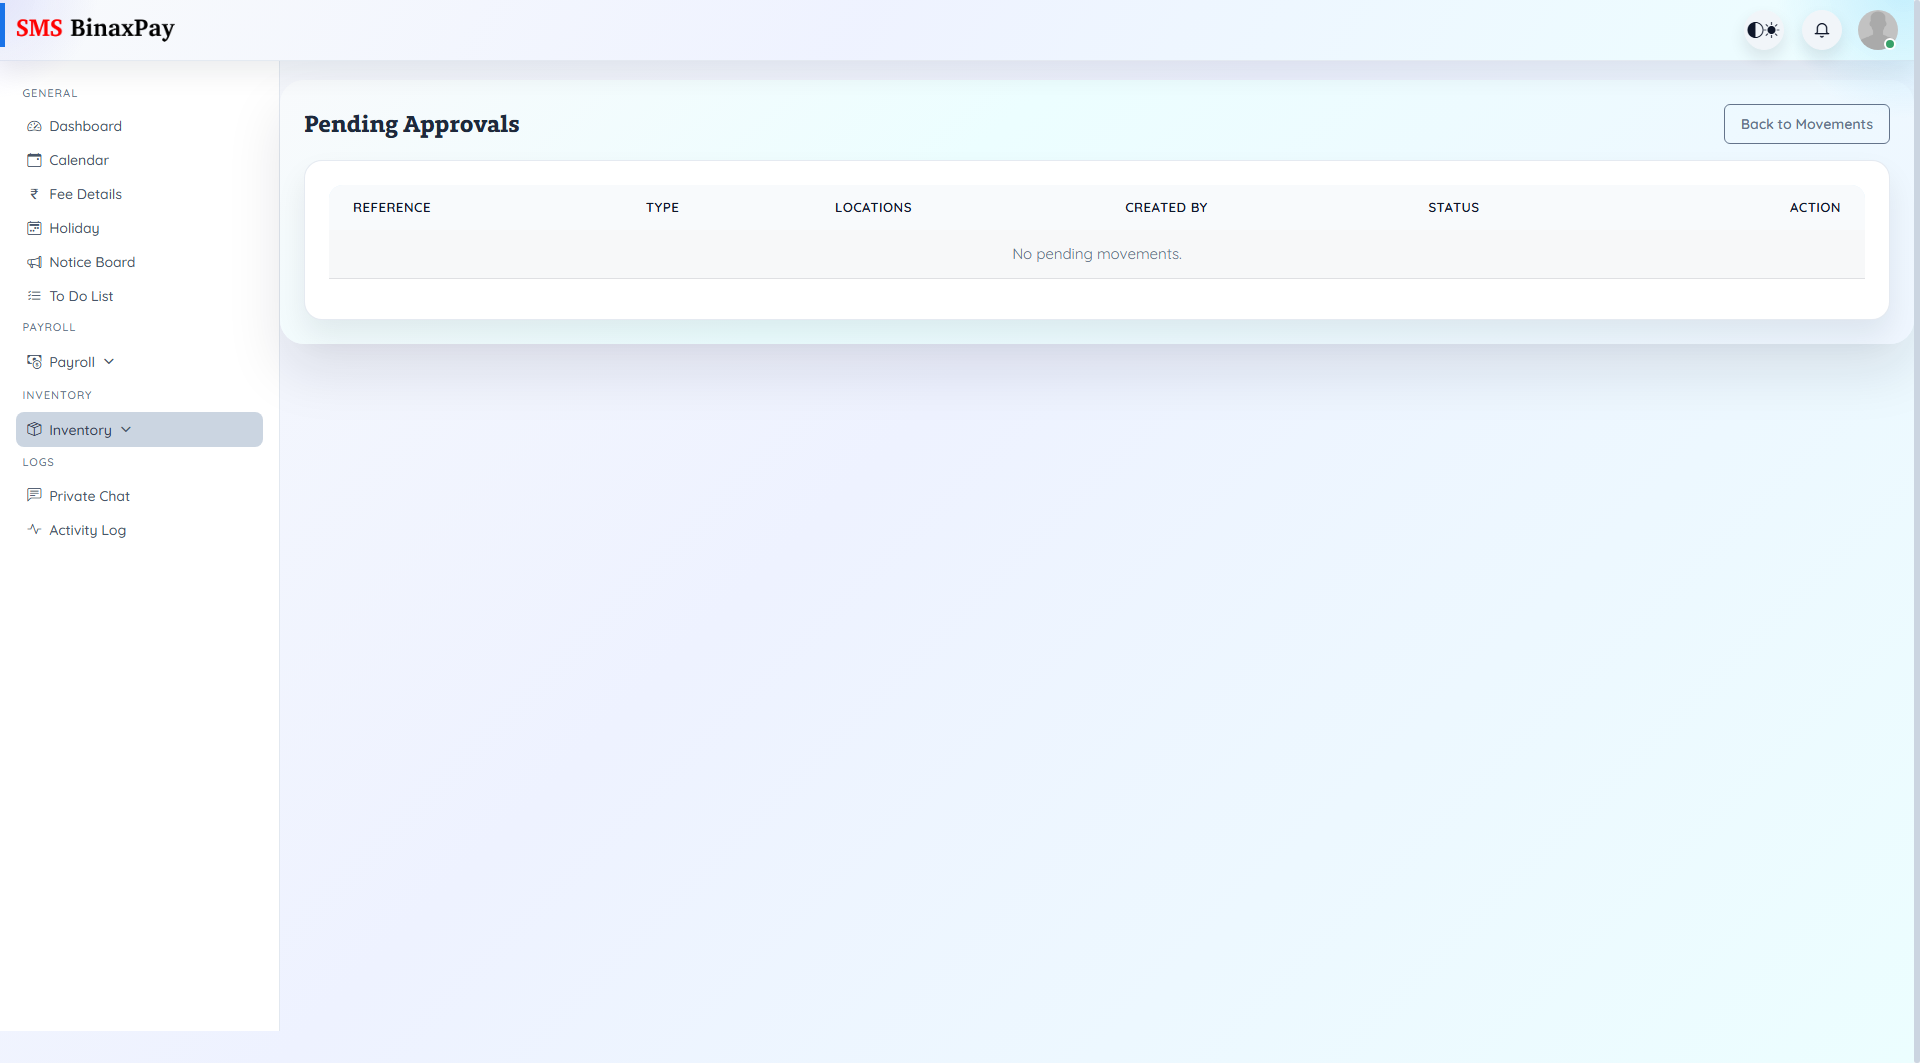Image resolution: width=1920 pixels, height=1063 pixels.
Task: Open the profile avatar menu
Action: (1878, 30)
